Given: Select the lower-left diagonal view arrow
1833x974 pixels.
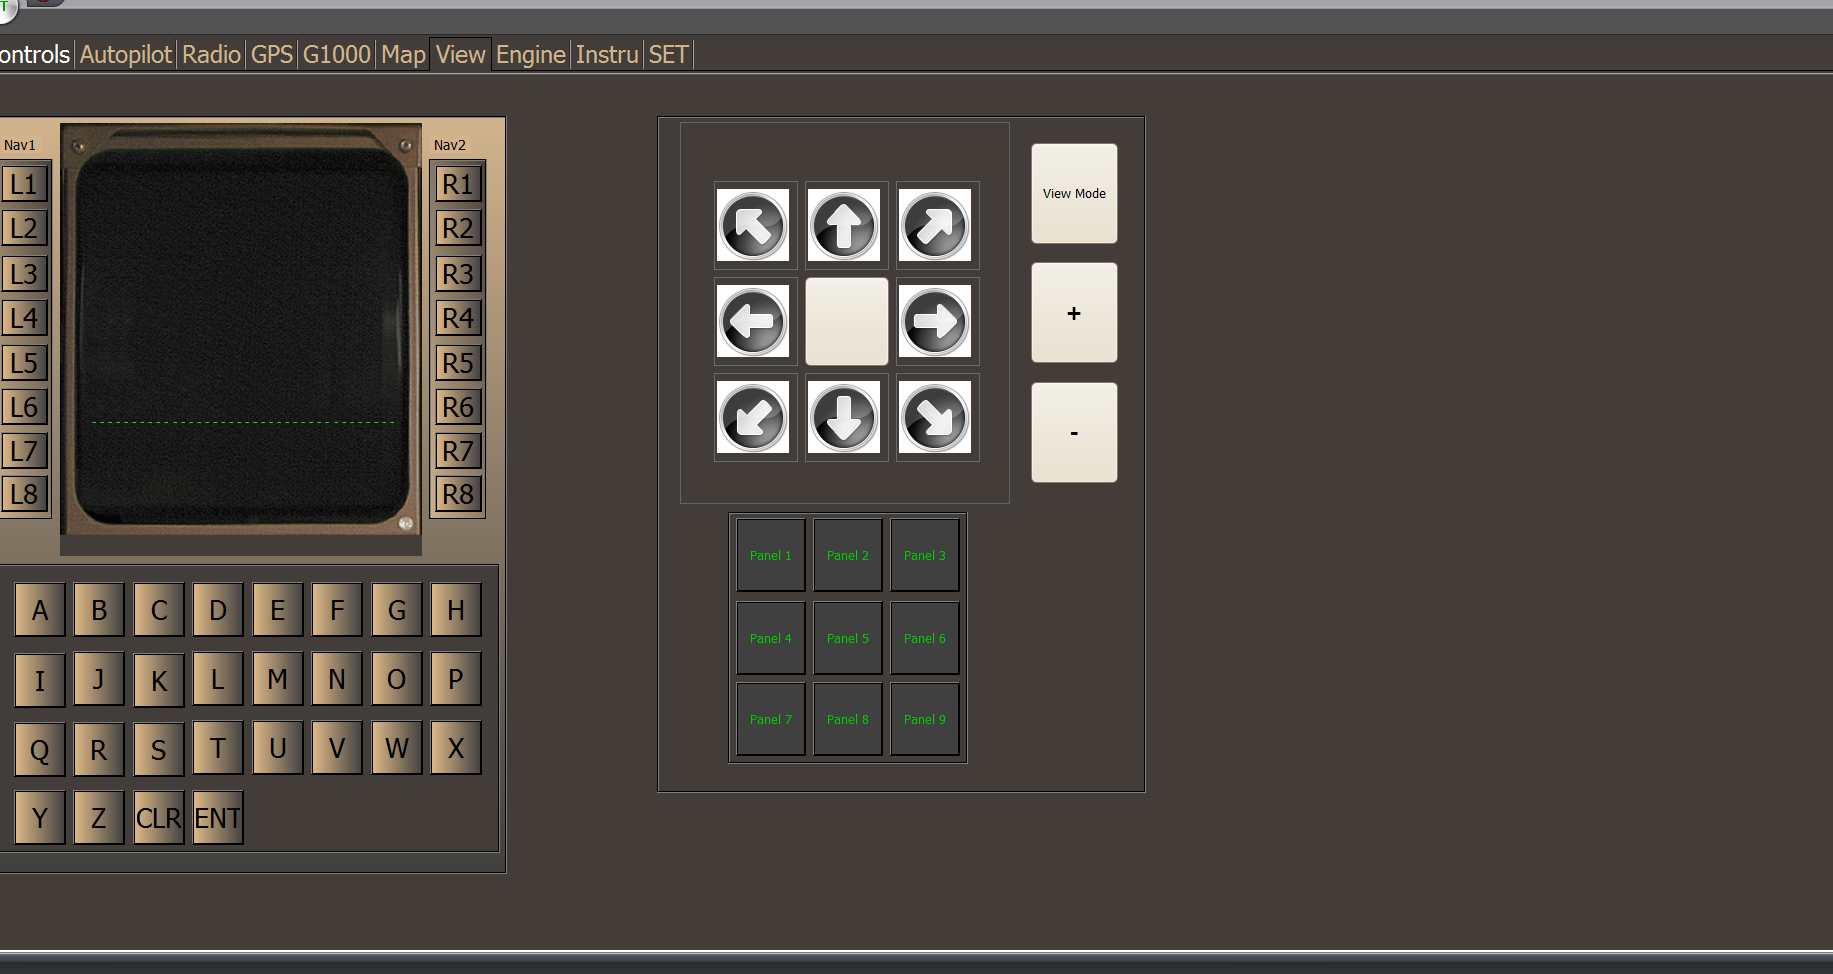Looking at the screenshot, I should coord(754,417).
